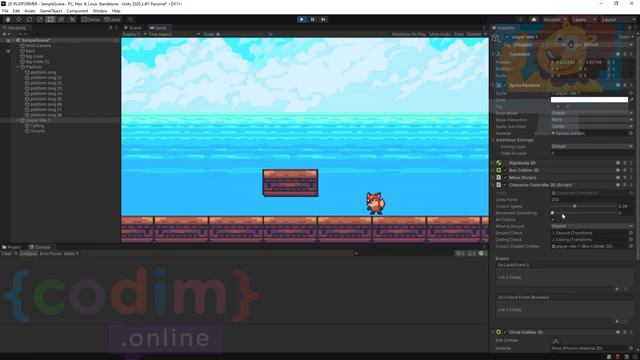Click the Sprite Renderer Color swatch
Screen dimensions: 640x360
pyautogui.click(x=589, y=100)
